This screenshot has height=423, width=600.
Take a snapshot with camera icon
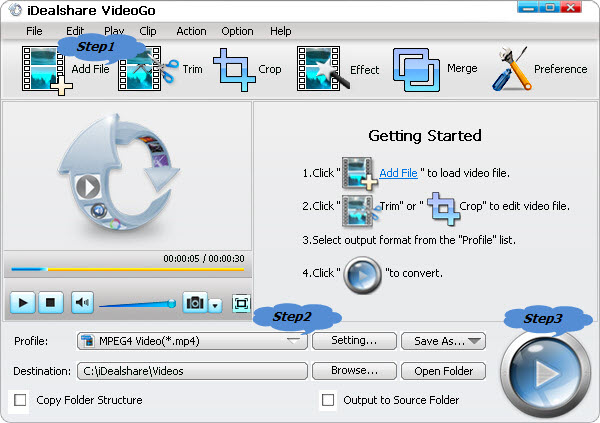pyautogui.click(x=195, y=302)
